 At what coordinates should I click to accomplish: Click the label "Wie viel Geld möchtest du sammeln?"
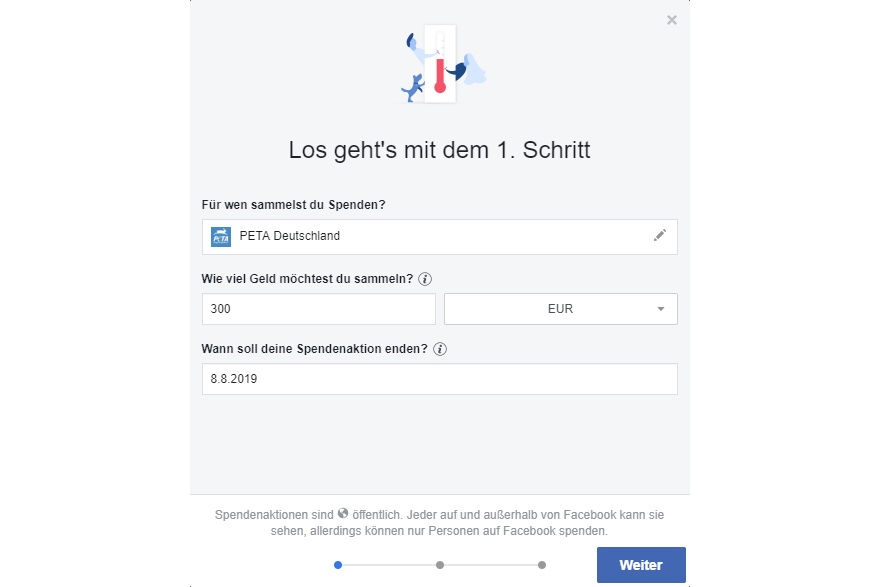click(308, 279)
